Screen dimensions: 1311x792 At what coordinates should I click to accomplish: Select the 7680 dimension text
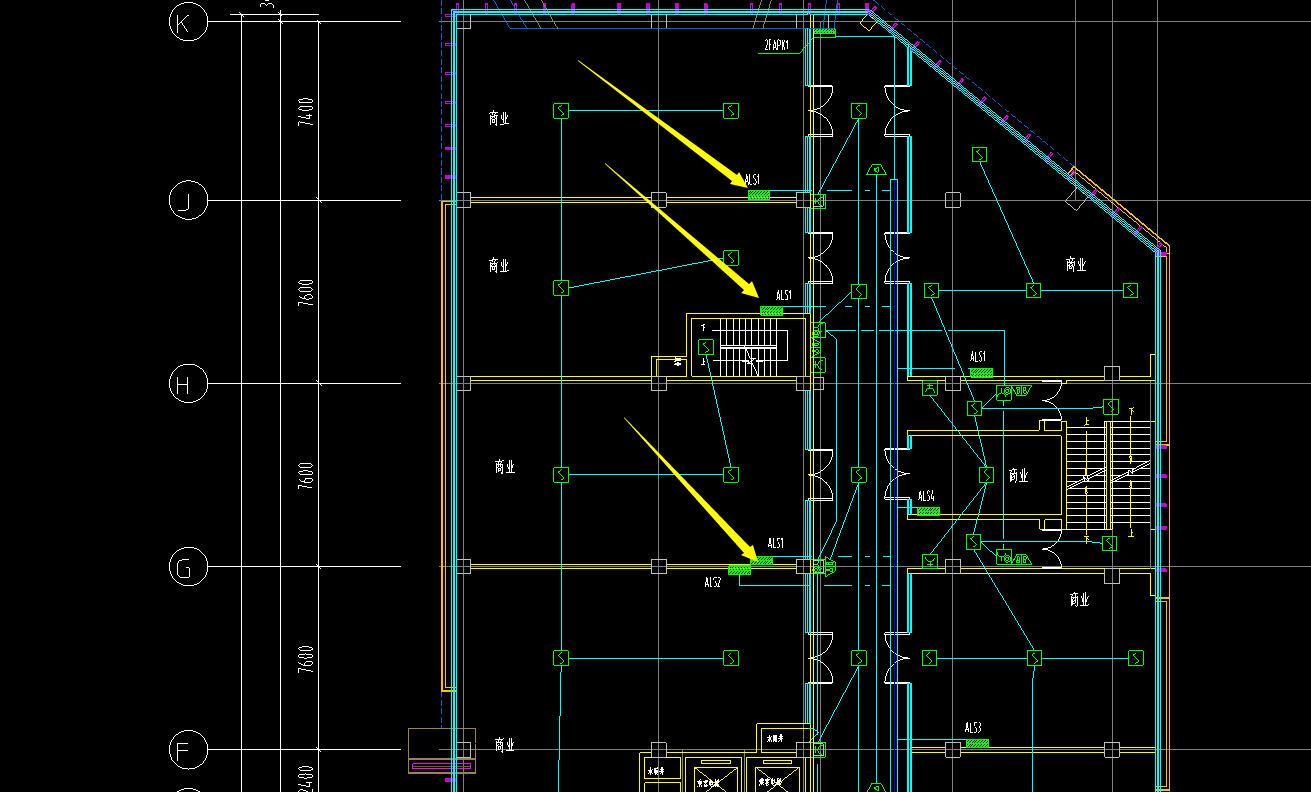306,659
